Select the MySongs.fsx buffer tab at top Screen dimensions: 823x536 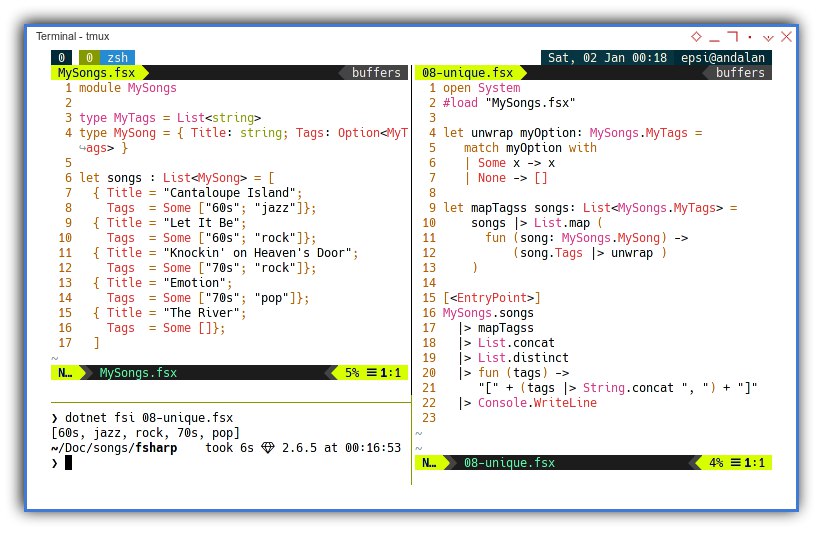coord(96,72)
